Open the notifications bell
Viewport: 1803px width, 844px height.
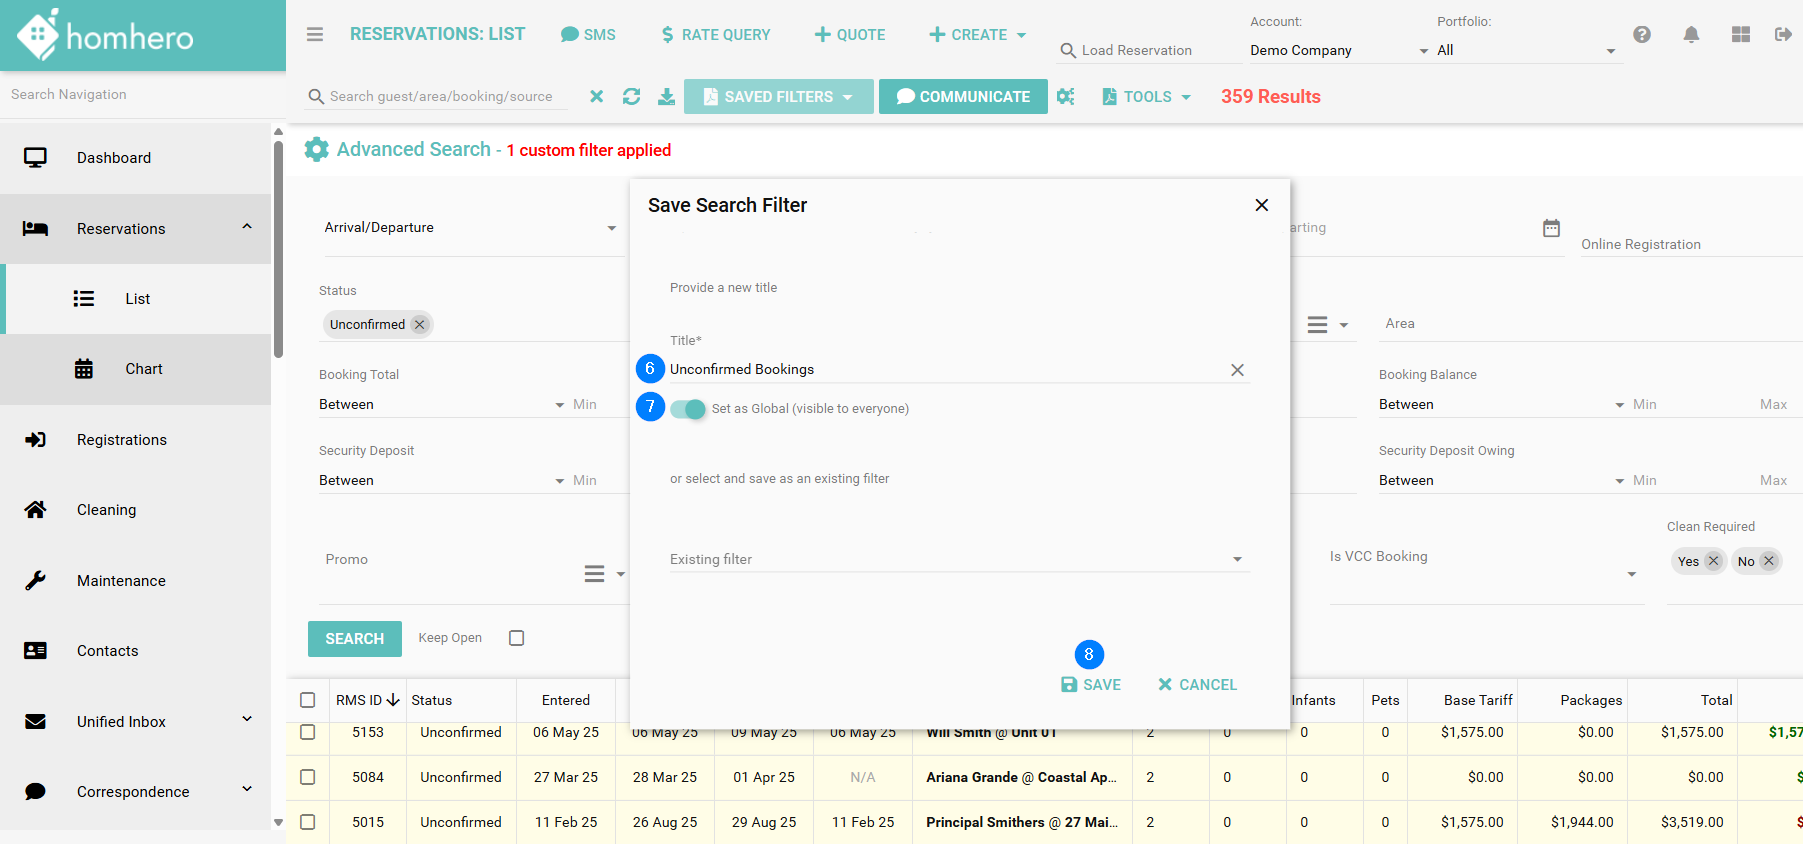(1691, 35)
